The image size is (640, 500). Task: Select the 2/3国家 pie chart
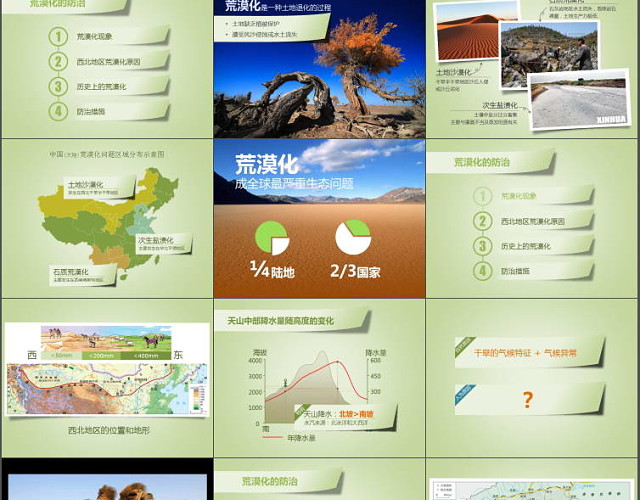(353, 237)
